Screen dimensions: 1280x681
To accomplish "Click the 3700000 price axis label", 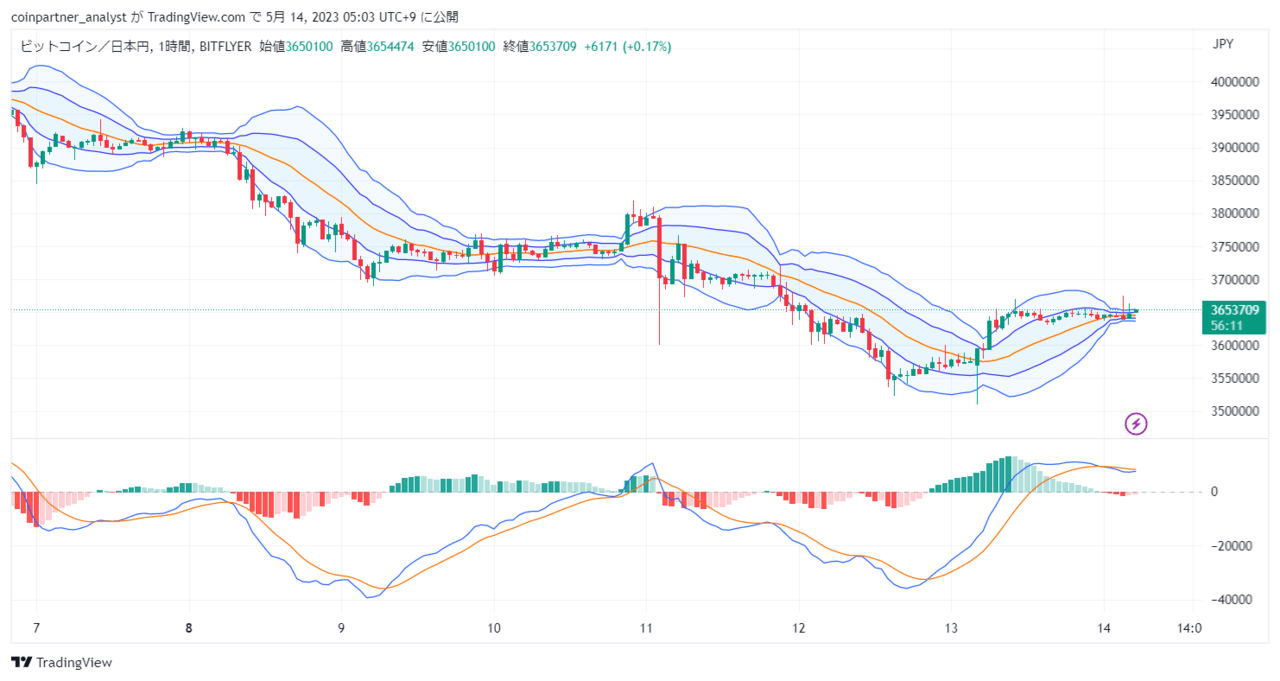I will click(1235, 280).
